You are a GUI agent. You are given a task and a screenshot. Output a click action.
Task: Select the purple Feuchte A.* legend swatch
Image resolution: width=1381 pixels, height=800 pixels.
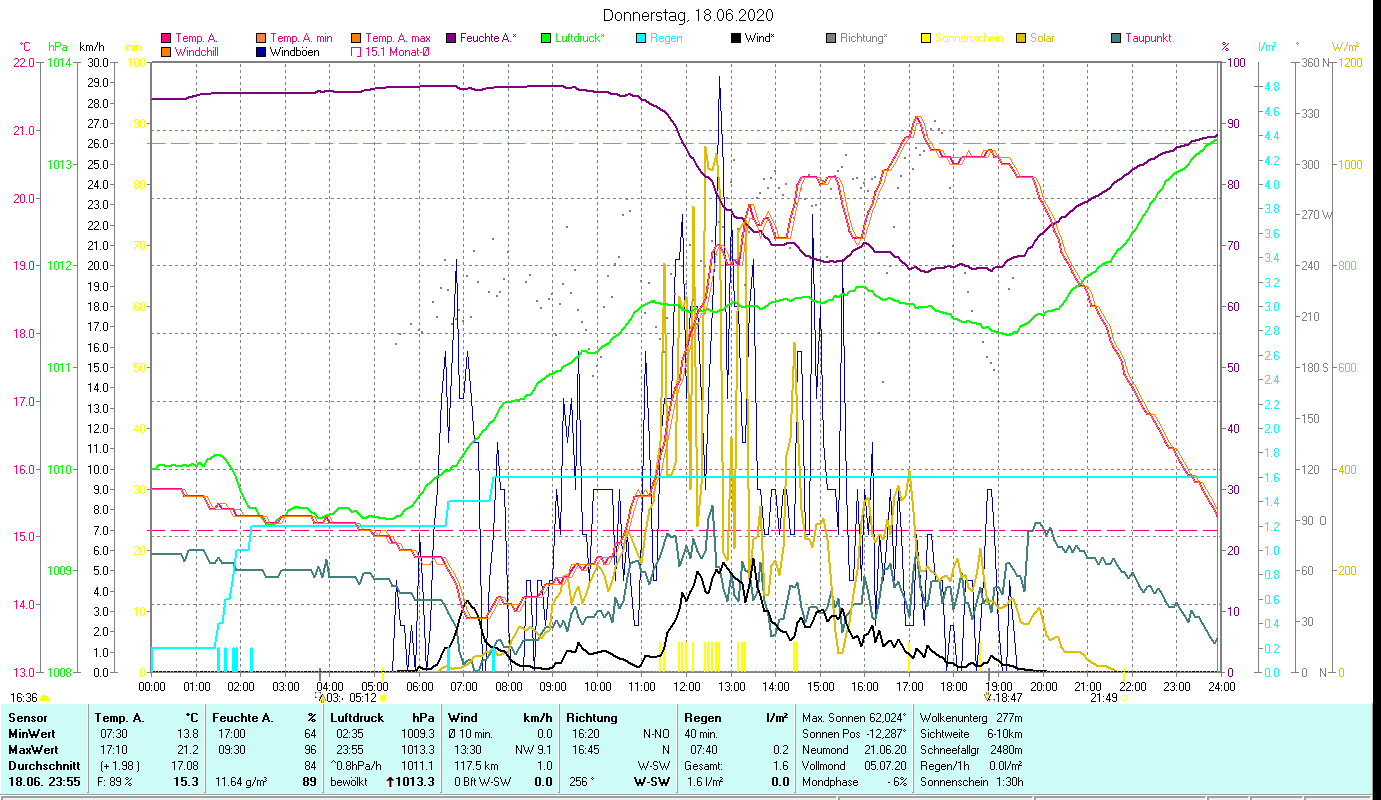[451, 38]
